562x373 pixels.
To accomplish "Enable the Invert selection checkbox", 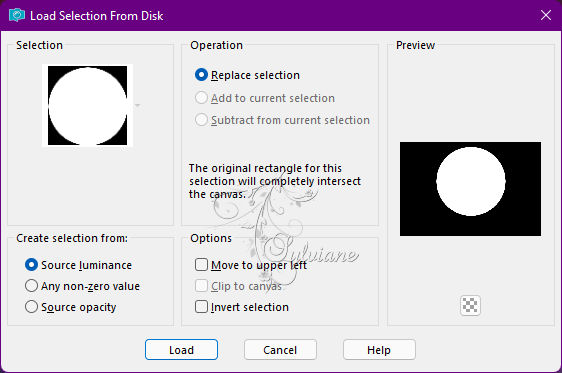I will [x=242, y=307].
